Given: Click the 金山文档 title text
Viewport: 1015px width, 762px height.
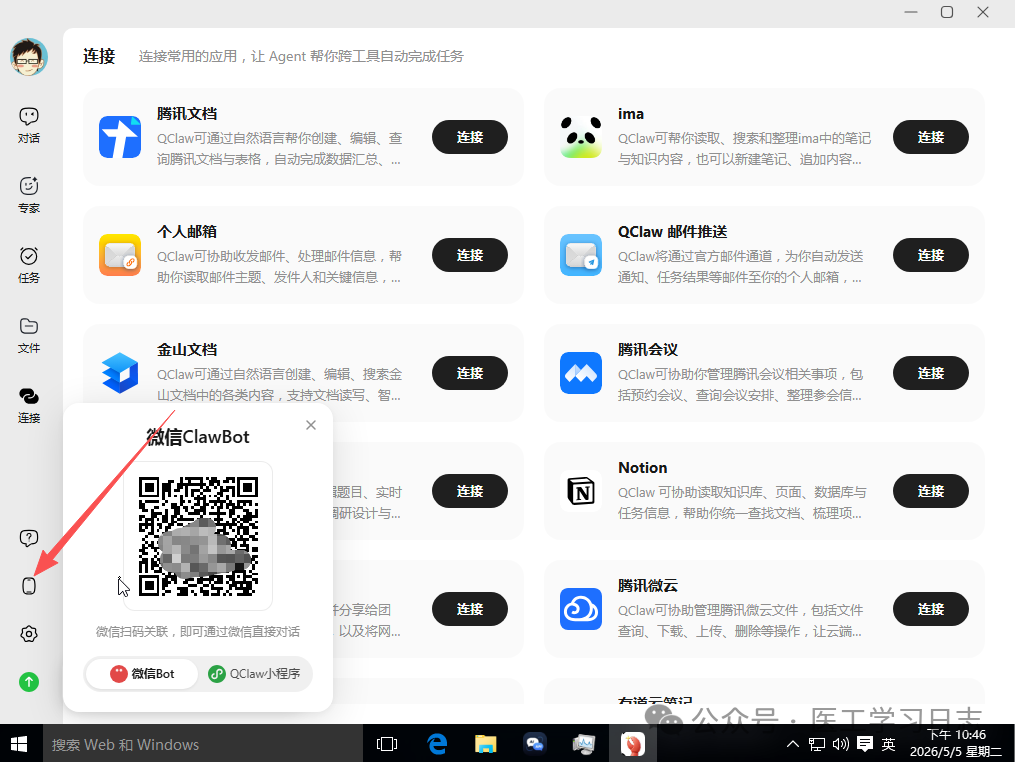Looking at the screenshot, I should pyautogui.click(x=187, y=350).
